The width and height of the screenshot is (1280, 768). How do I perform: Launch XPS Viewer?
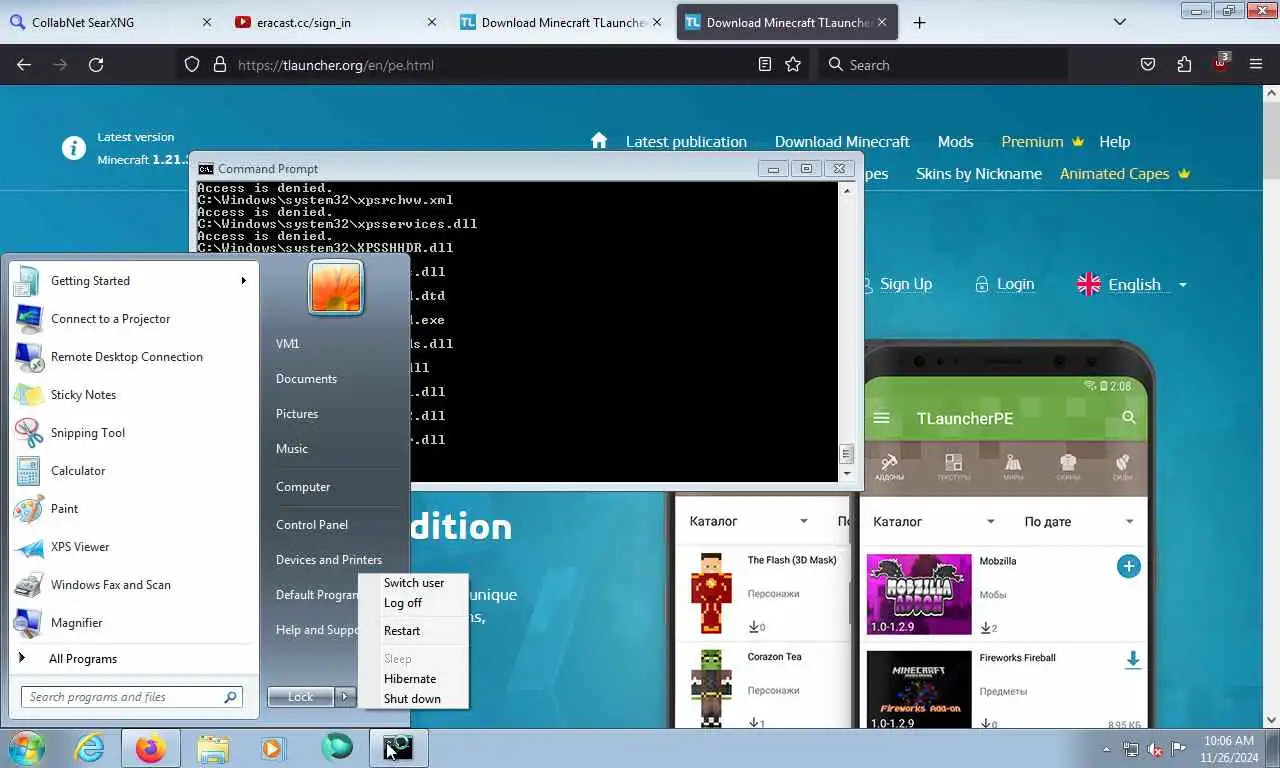pyautogui.click(x=132, y=547)
